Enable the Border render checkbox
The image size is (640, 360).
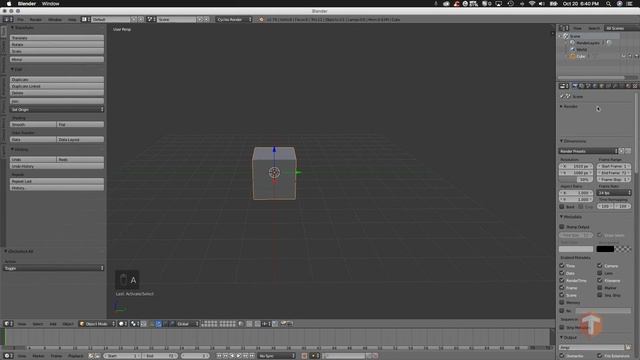coord(562,207)
